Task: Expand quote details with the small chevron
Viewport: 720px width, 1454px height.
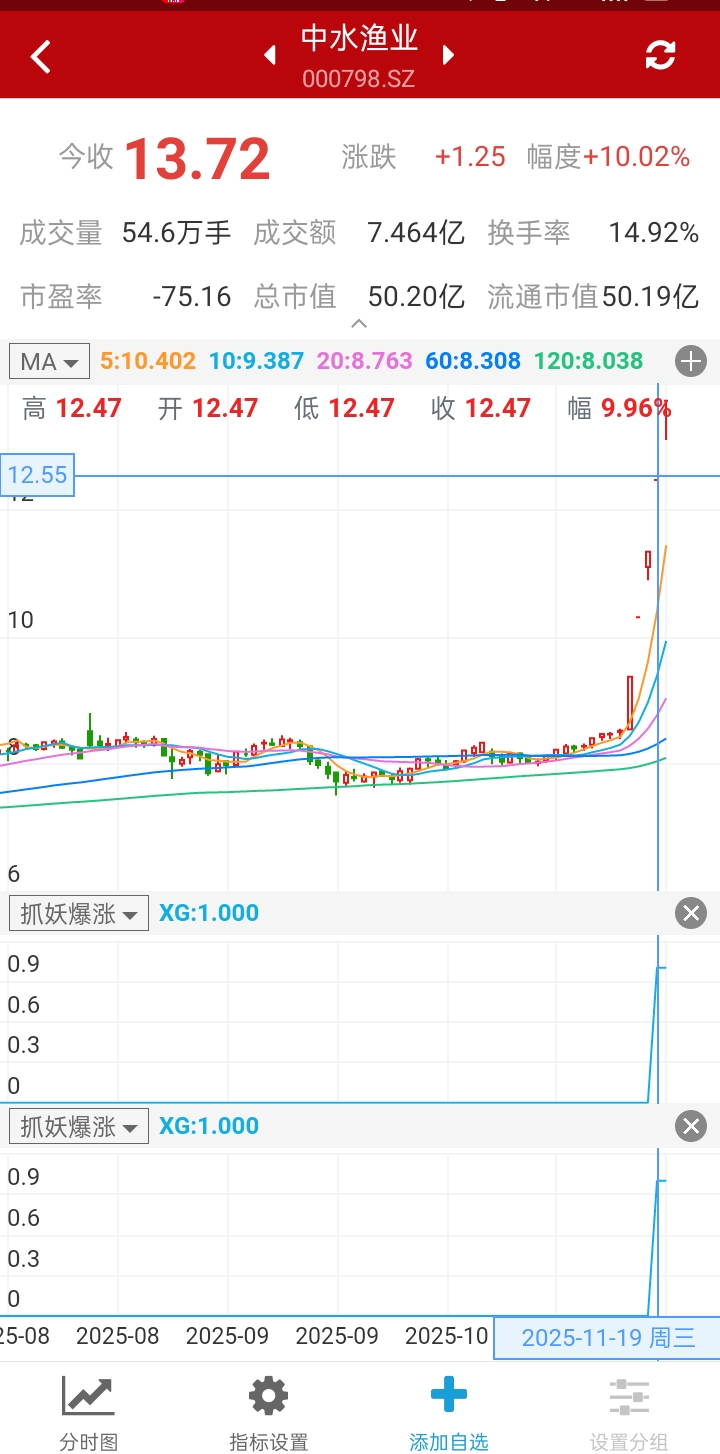Action: coord(359,323)
